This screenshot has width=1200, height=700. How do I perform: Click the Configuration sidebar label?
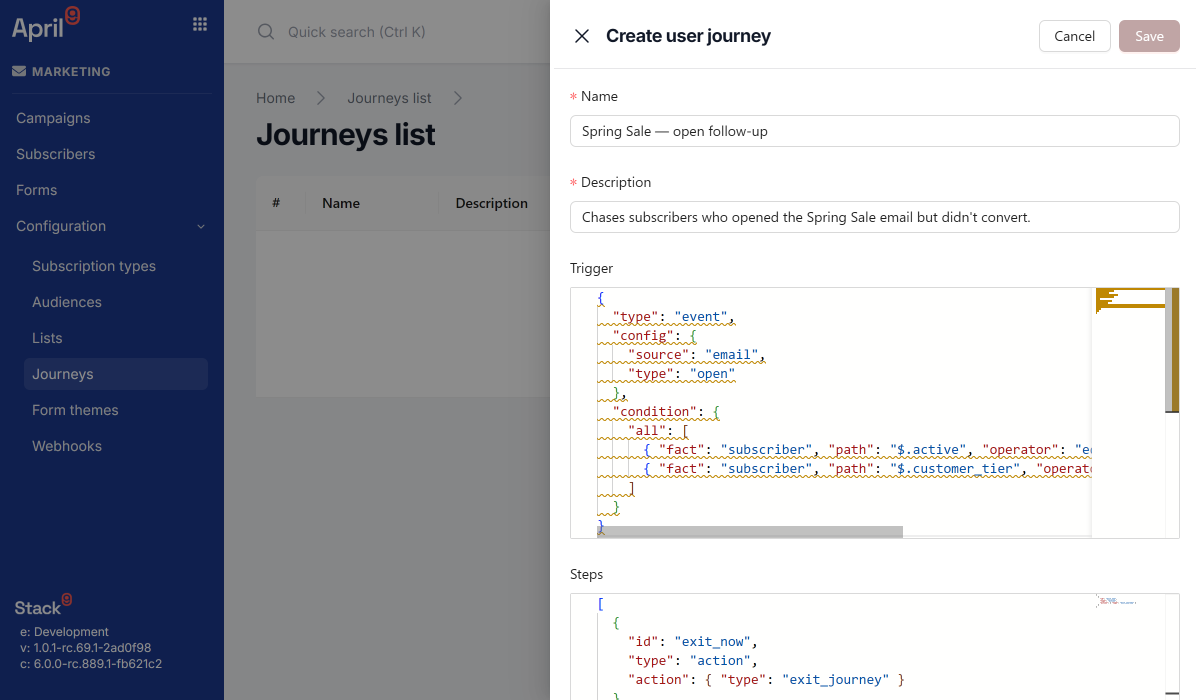tap(61, 226)
